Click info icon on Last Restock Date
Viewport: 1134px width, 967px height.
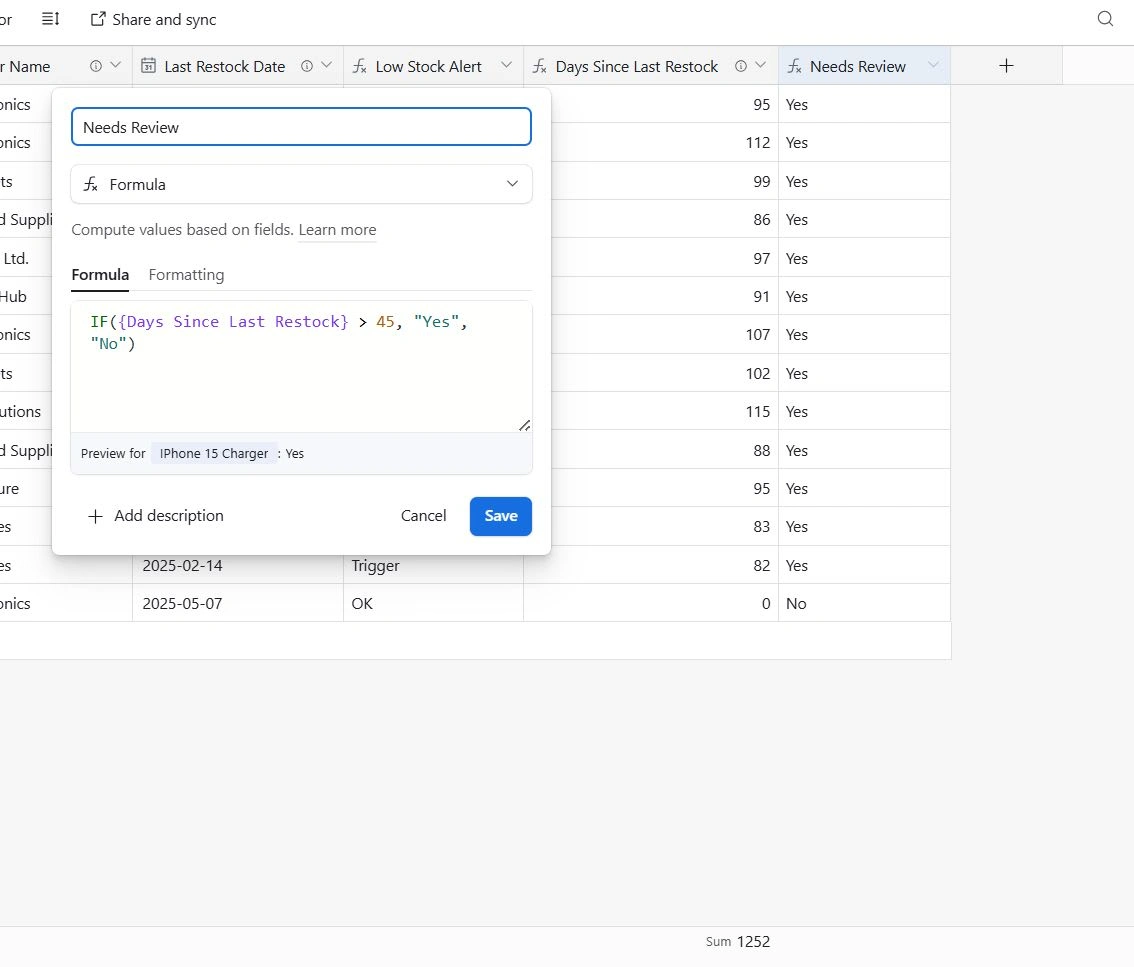pos(307,66)
